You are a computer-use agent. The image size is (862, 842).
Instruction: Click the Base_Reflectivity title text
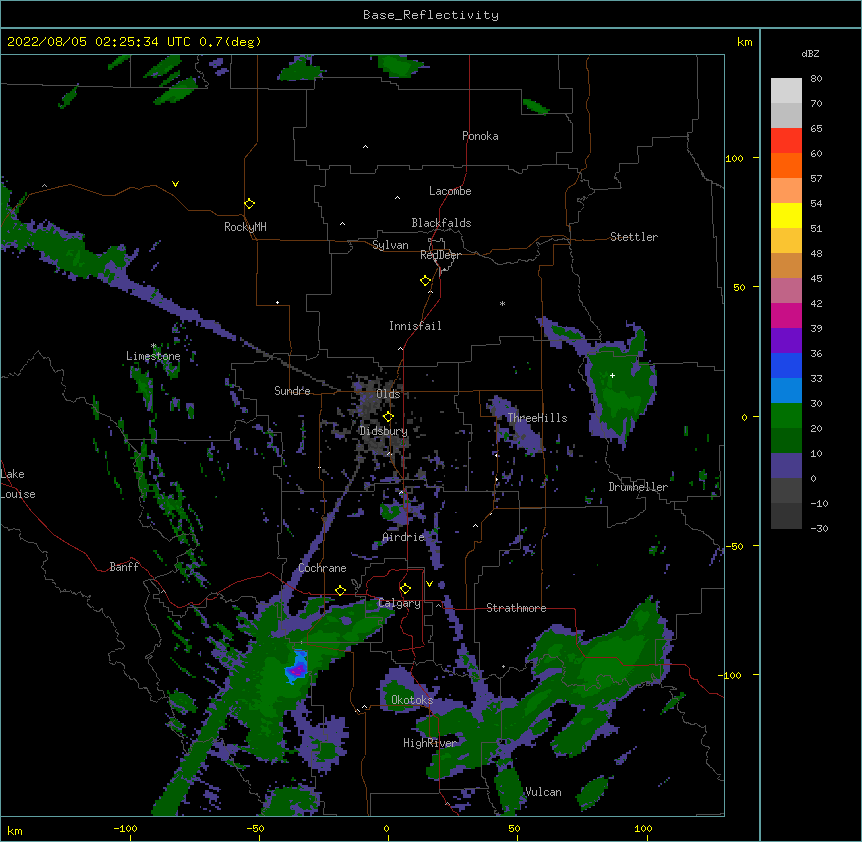[x=431, y=15]
